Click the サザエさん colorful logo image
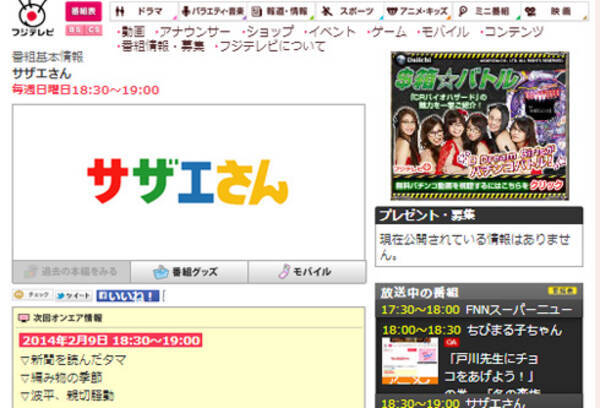The width and height of the screenshot is (600, 408). tap(188, 182)
